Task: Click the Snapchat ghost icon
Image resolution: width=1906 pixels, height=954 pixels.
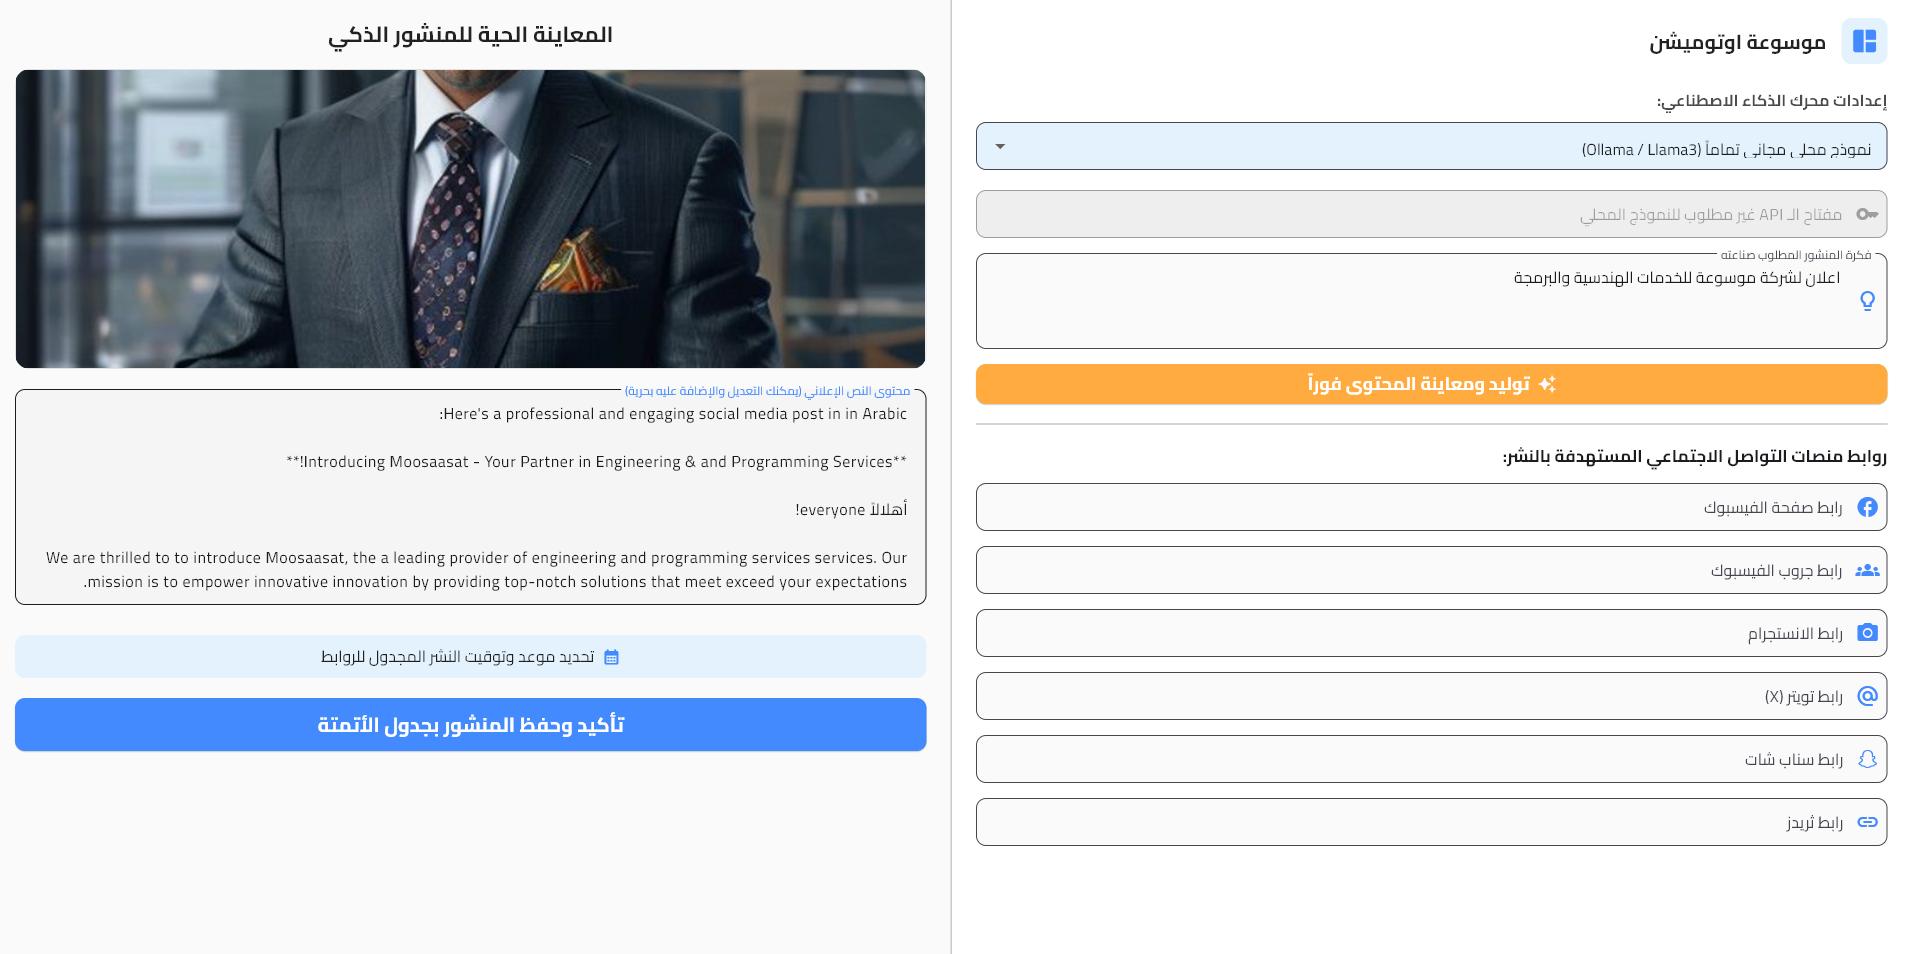Action: click(x=1867, y=759)
